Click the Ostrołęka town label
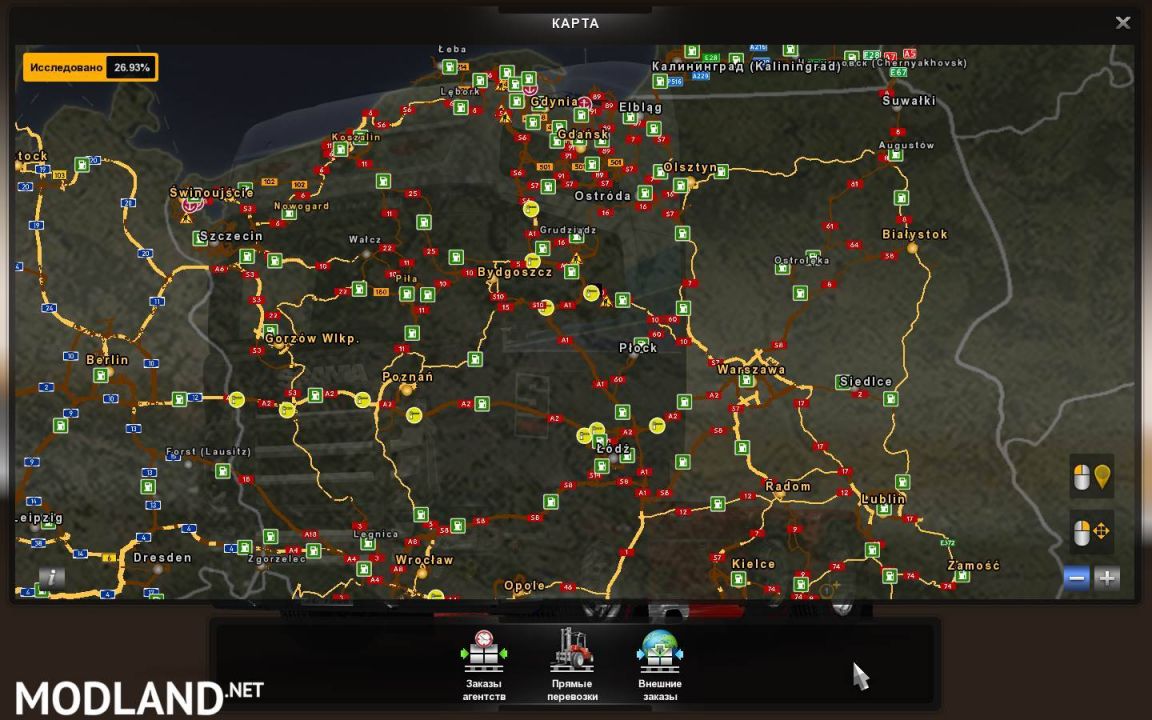This screenshot has height=720, width=1152. [802, 260]
